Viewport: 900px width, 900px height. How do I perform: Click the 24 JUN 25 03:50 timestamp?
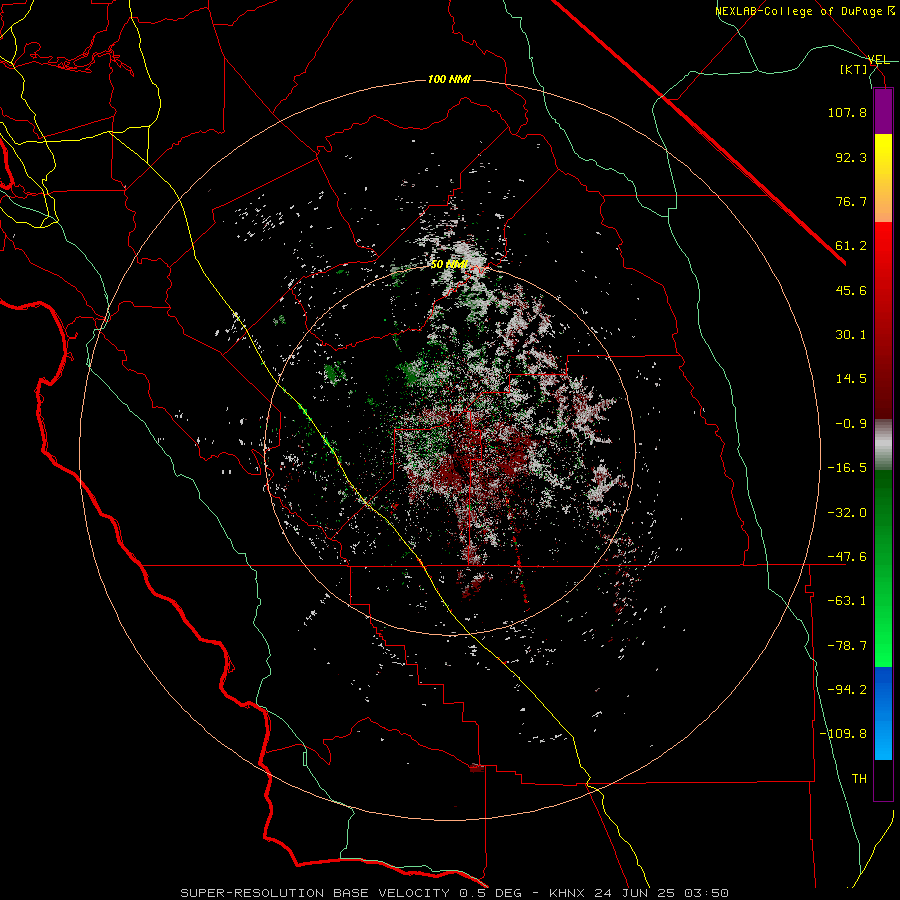661,893
